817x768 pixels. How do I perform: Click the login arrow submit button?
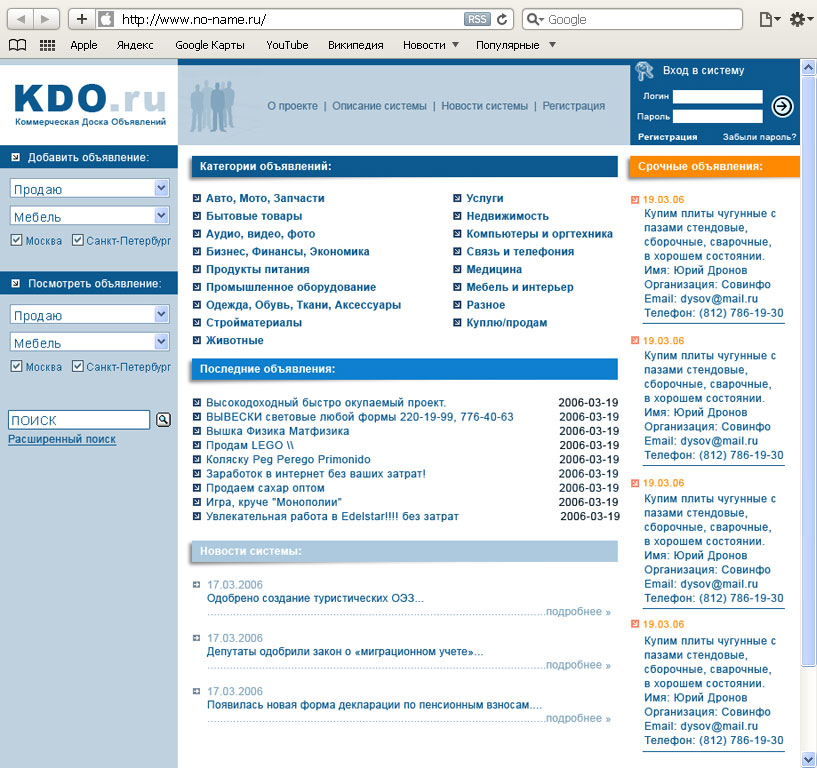point(783,106)
